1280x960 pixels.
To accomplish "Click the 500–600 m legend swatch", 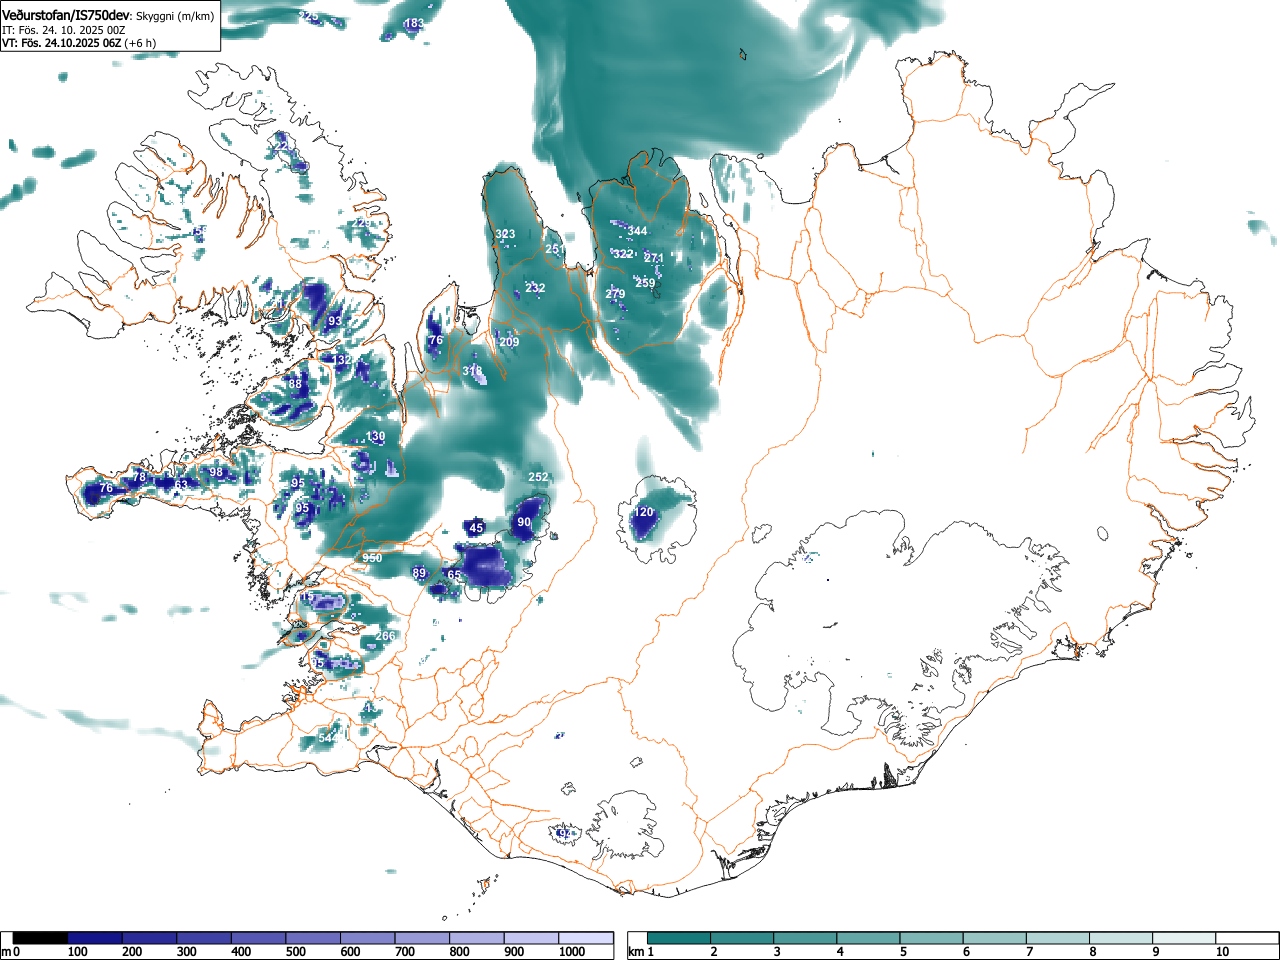I will (x=313, y=938).
